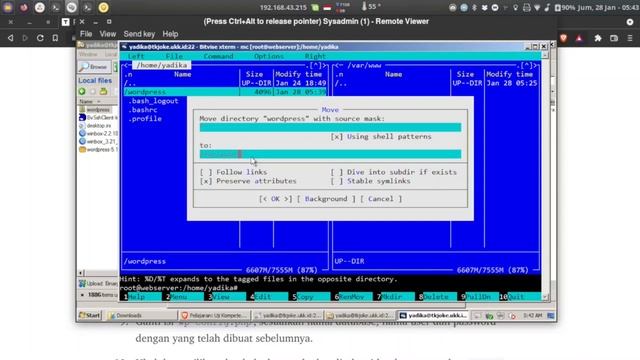The image size is (640, 360).
Task: Open the Remote Viewer View menu
Action: pos(108,34)
